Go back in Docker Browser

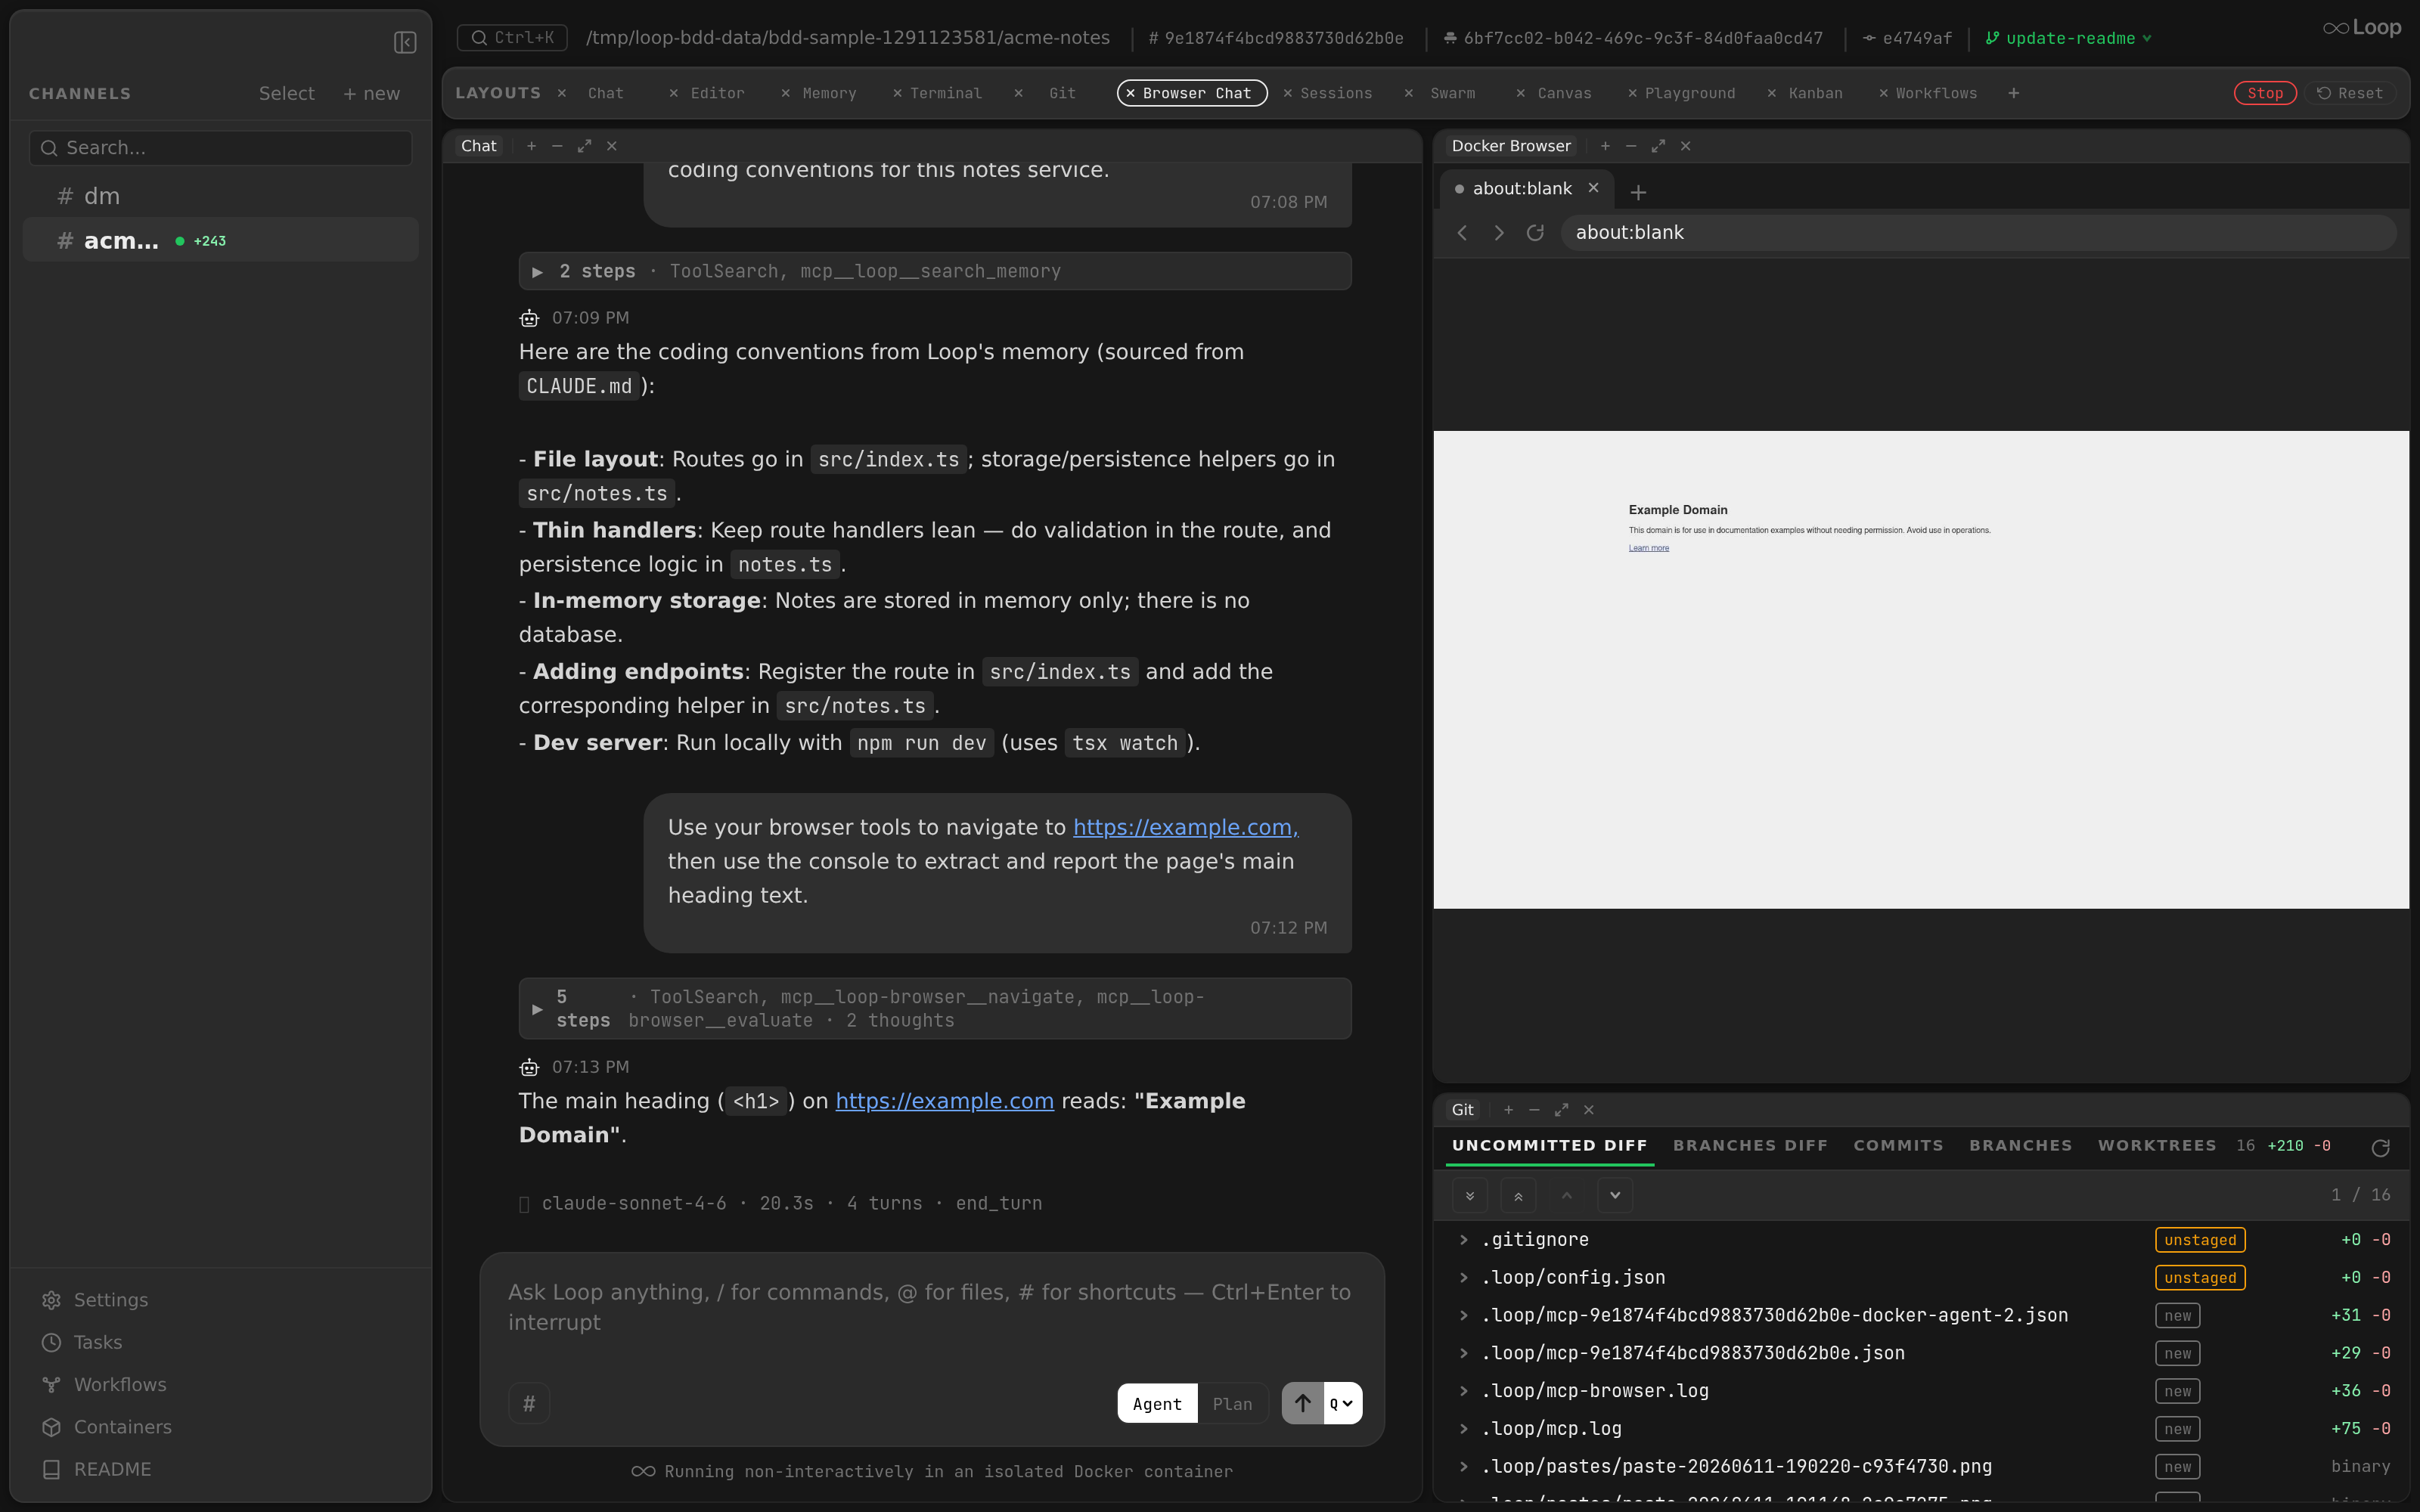click(x=1462, y=233)
